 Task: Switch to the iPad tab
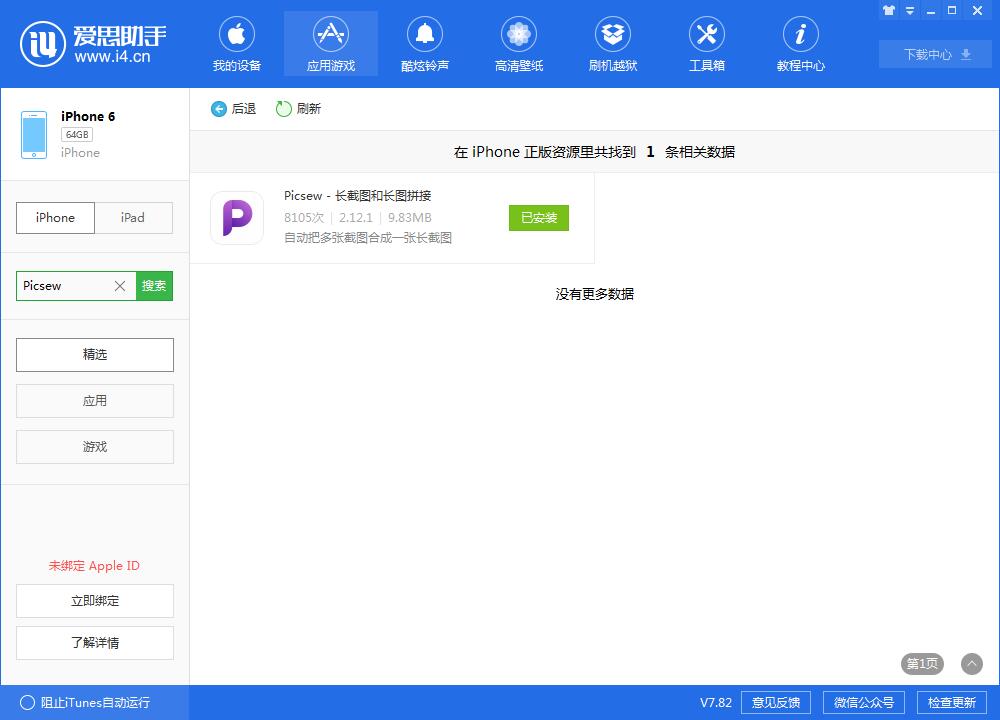pyautogui.click(x=133, y=217)
